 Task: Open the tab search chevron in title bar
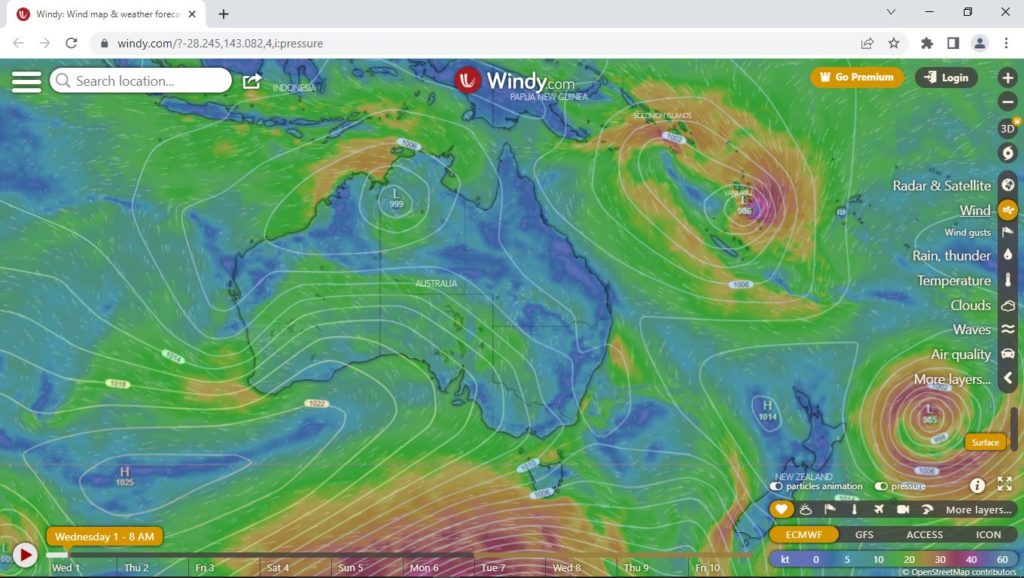click(x=891, y=12)
